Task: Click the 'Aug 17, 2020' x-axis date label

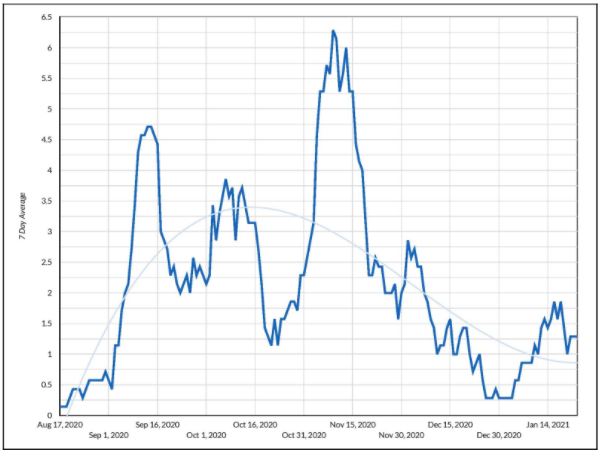Action: point(60,425)
